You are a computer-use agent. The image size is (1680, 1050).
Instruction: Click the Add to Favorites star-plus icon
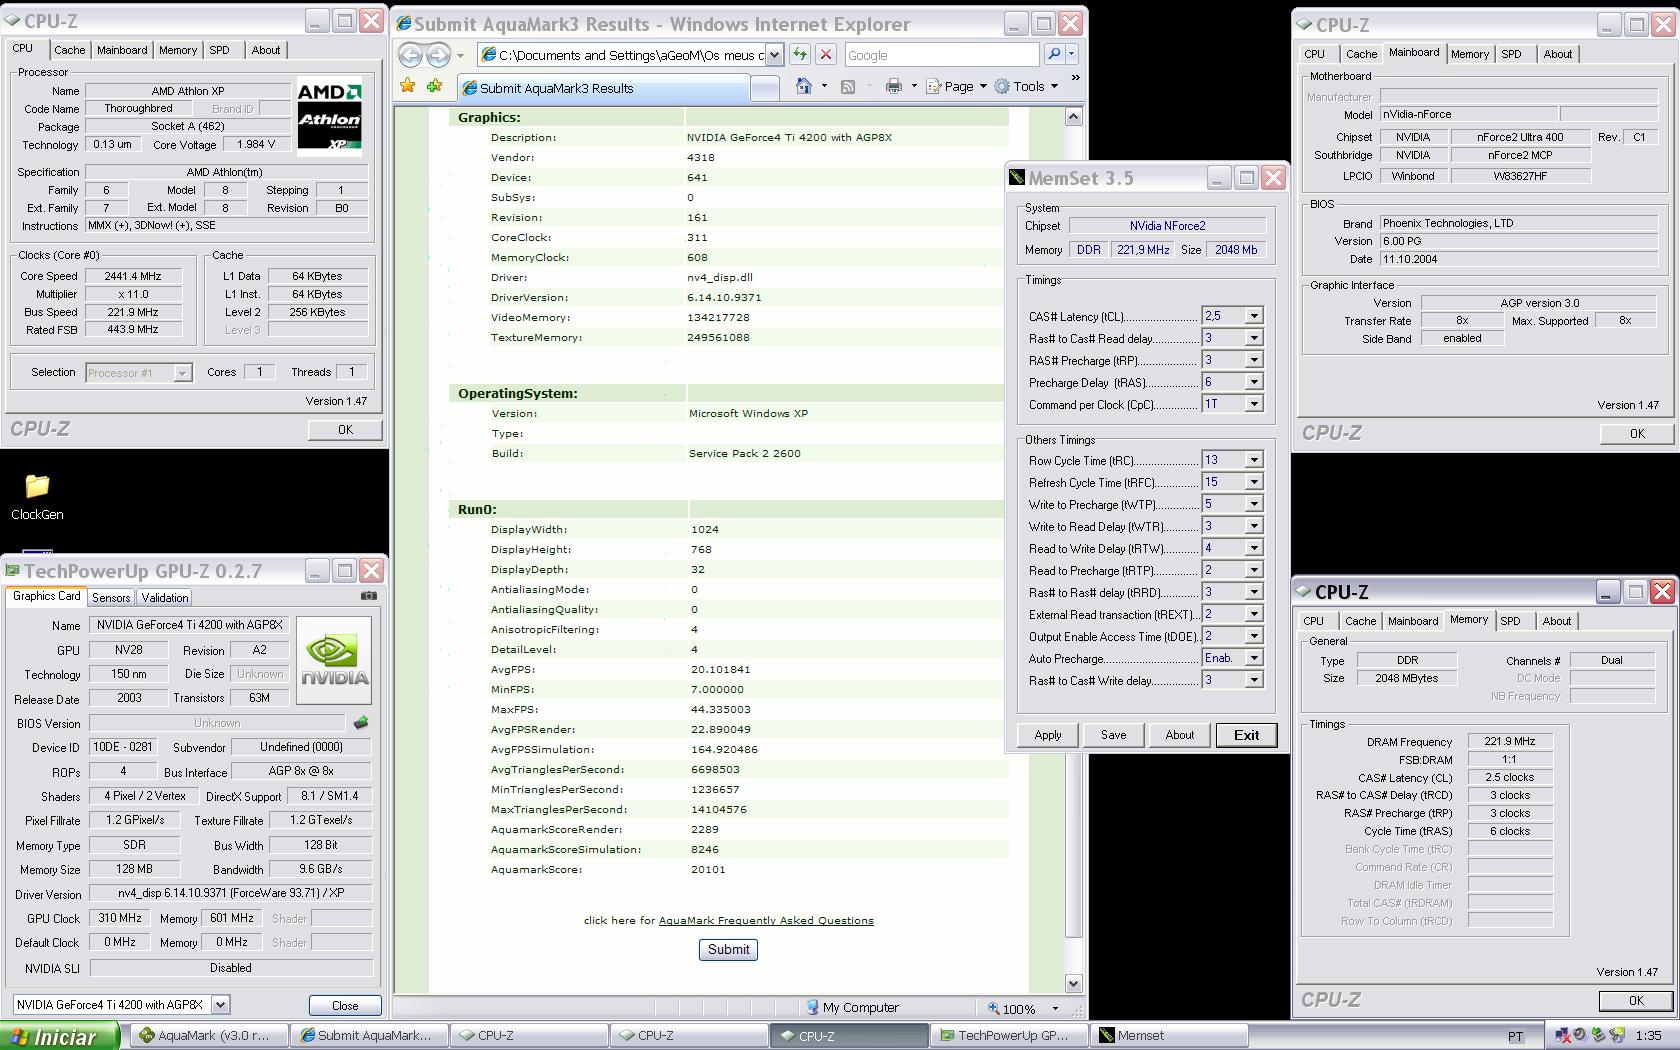tap(435, 86)
